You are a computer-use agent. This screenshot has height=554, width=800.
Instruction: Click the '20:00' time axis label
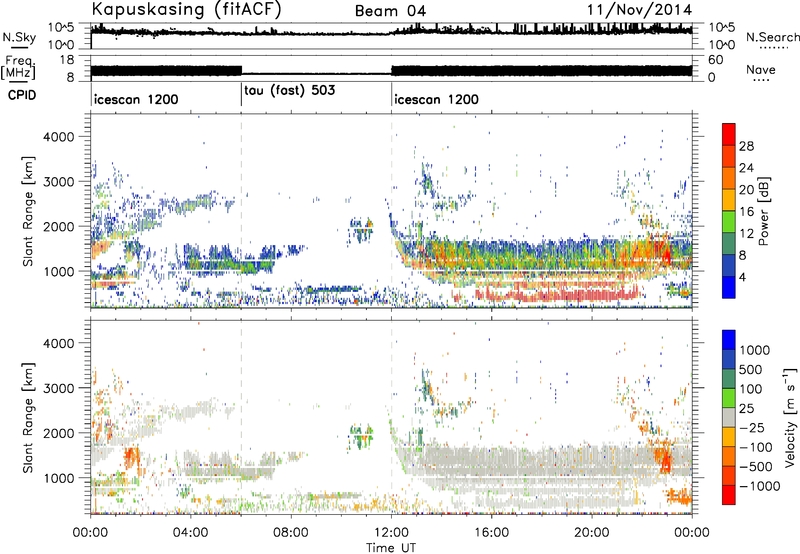click(x=592, y=533)
